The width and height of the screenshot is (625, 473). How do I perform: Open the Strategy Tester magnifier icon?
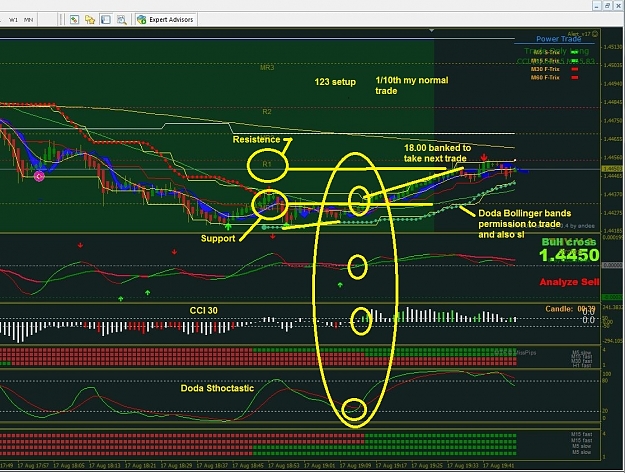pos(122,20)
